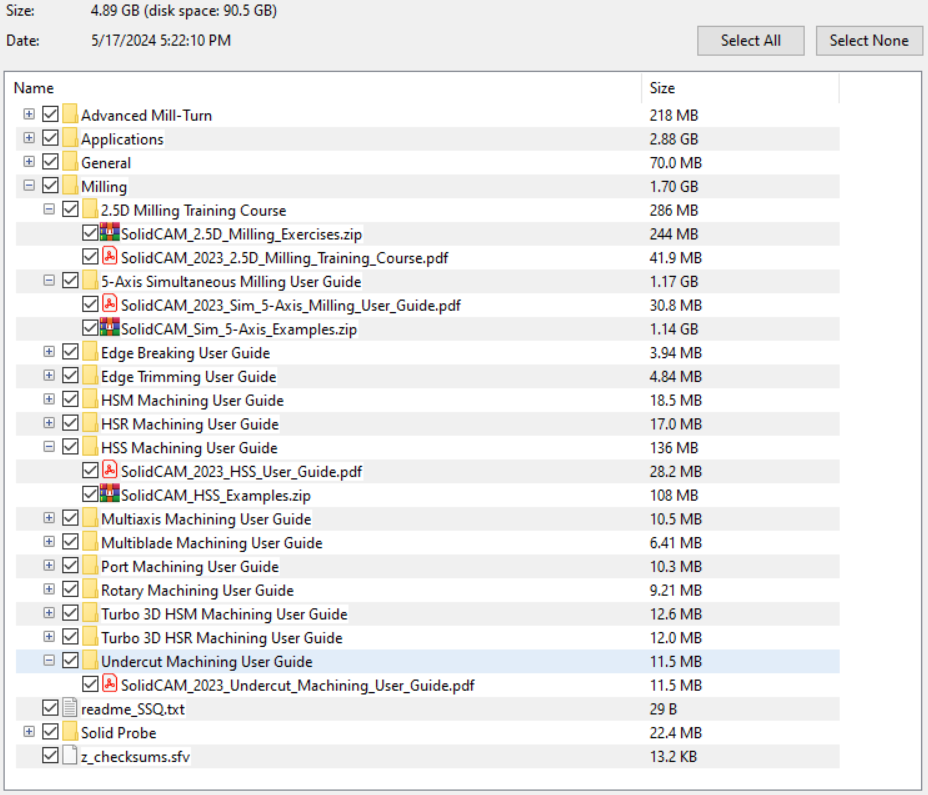Screen dimensions: 928x795
Task: Uncheck the Undercut Machining User Guide checkbox
Action: (70, 661)
